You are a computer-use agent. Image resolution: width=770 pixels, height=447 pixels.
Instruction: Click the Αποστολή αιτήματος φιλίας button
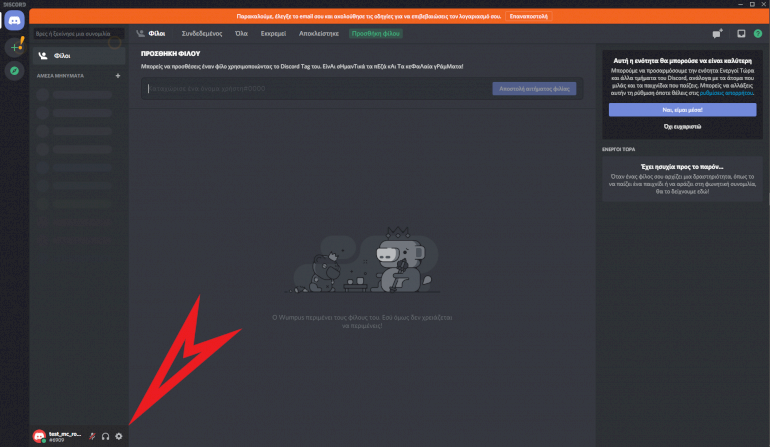pos(534,89)
